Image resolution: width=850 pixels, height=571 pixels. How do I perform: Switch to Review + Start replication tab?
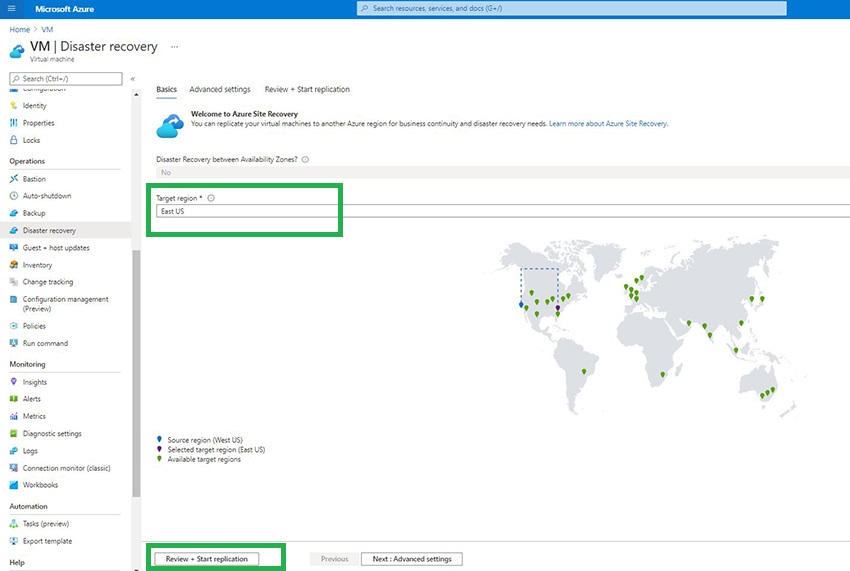(307, 89)
